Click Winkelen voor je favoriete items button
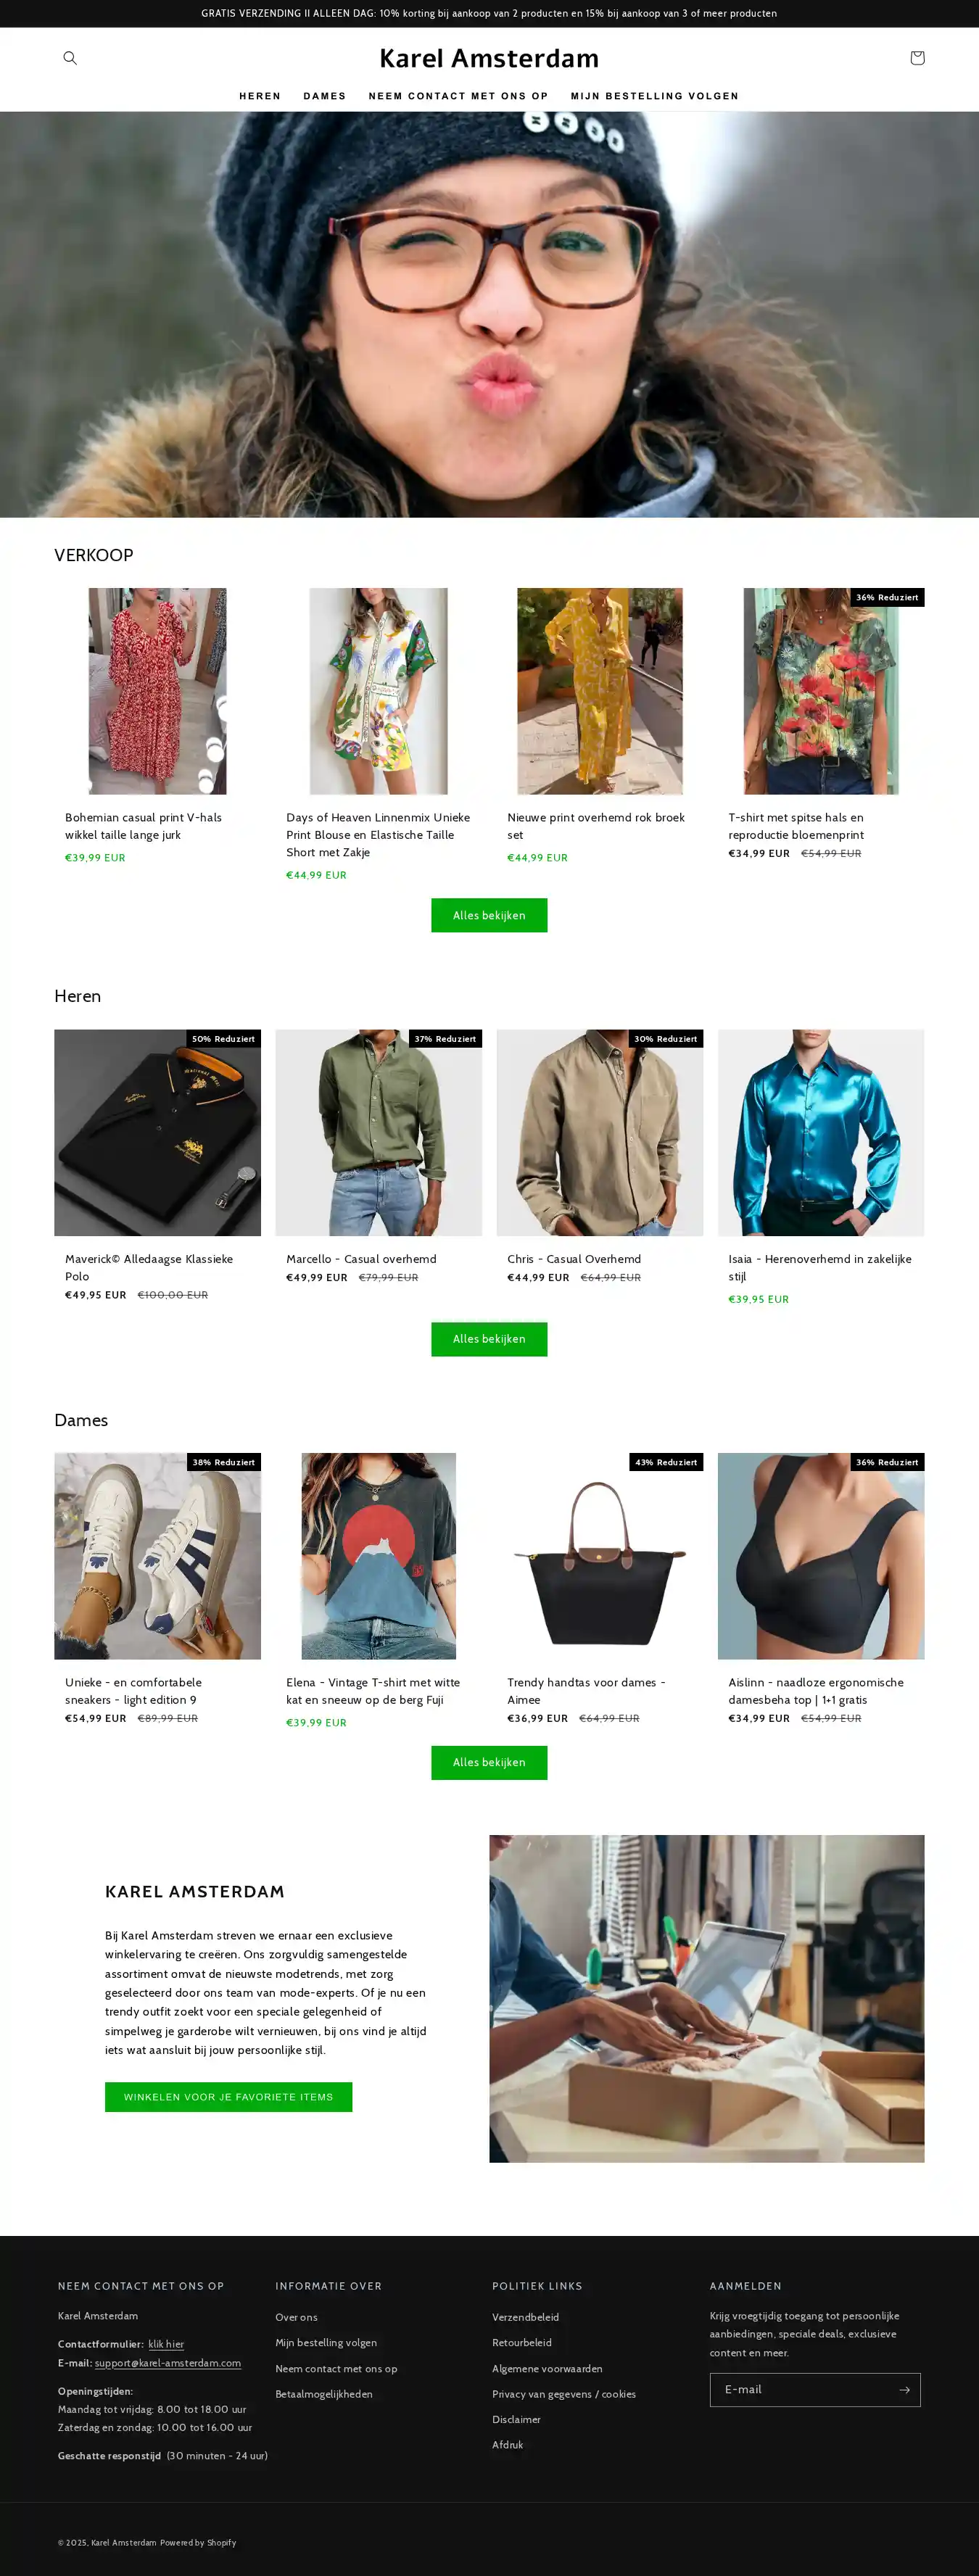The width and height of the screenshot is (979, 2576). click(x=228, y=2097)
